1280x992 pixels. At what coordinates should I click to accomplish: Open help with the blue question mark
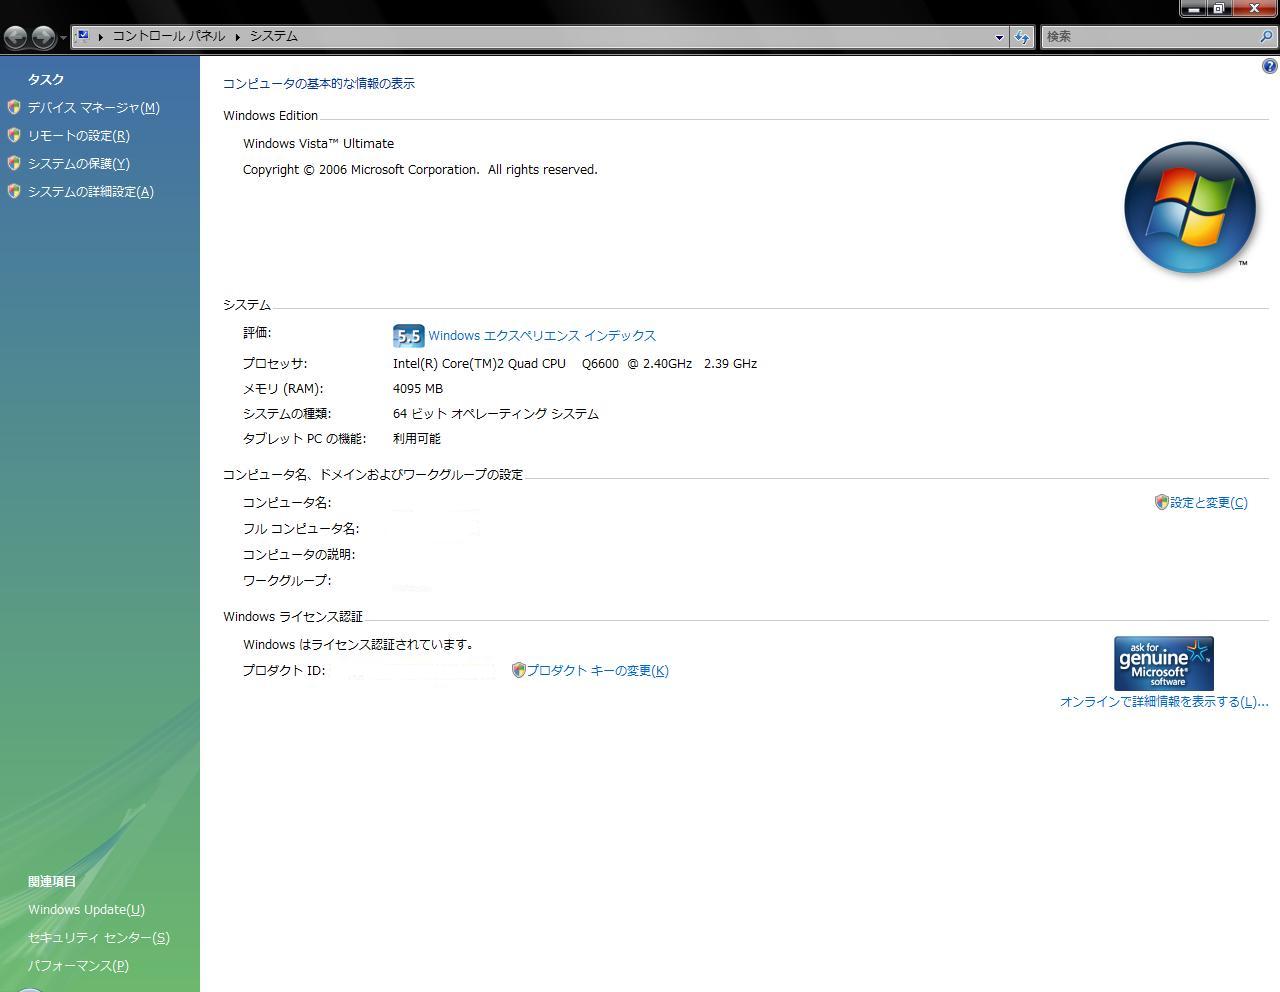(x=1270, y=66)
